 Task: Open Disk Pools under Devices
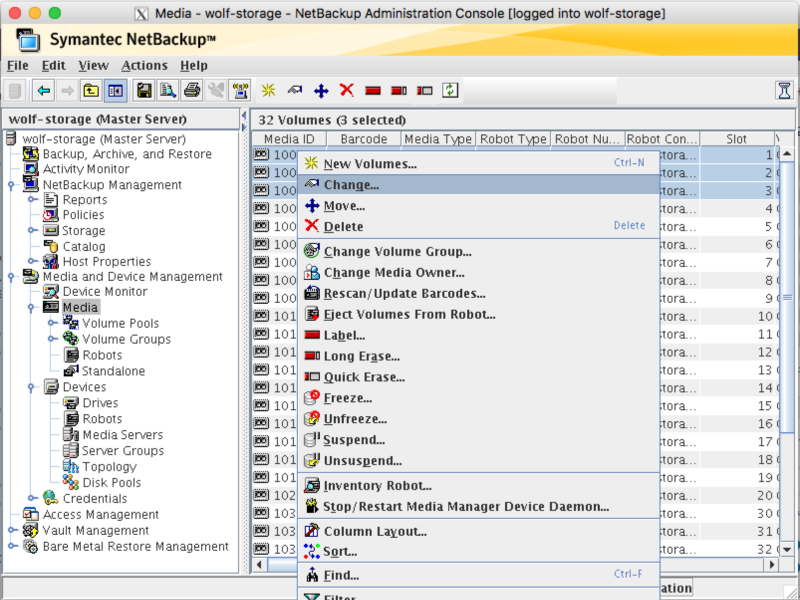pos(111,482)
